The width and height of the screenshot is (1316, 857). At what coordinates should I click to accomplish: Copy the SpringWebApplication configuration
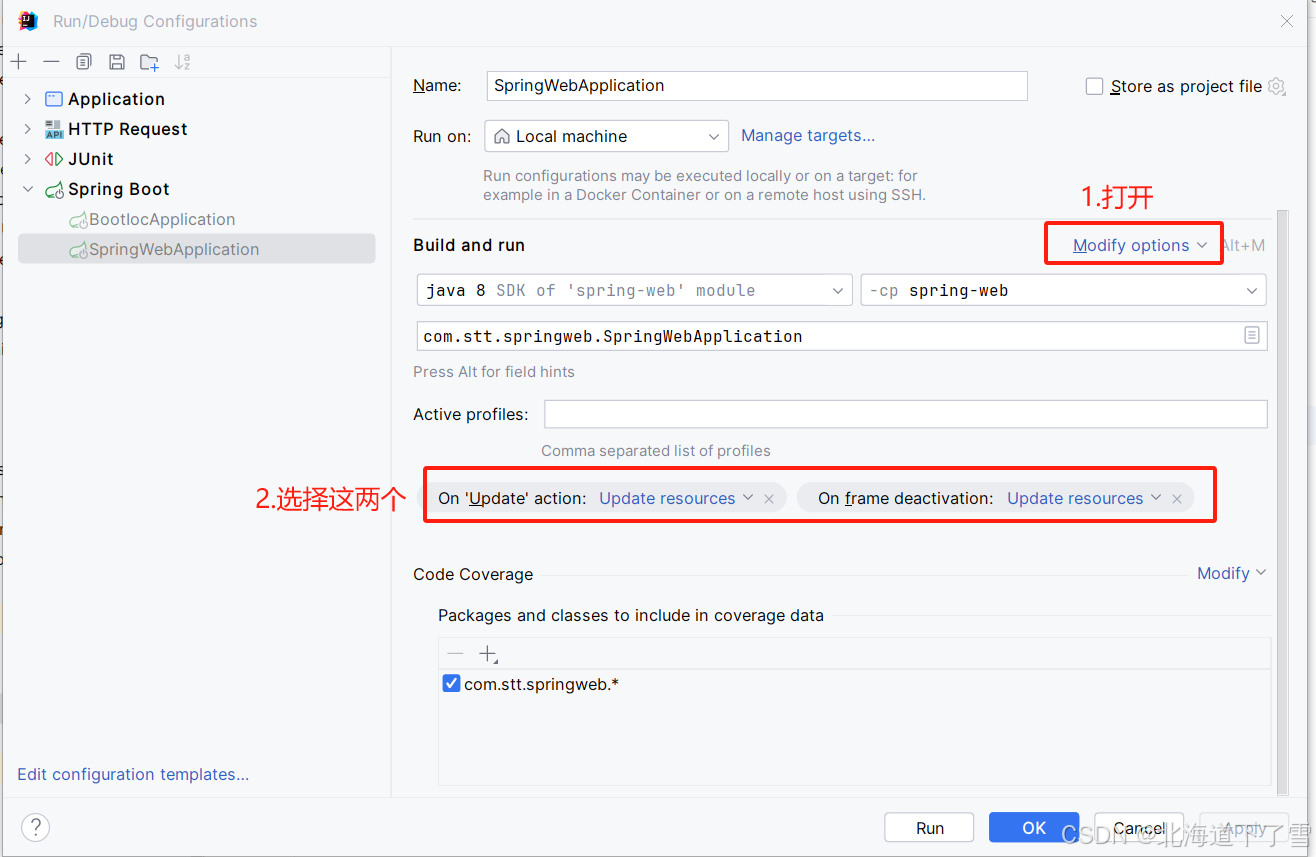pyautogui.click(x=84, y=61)
